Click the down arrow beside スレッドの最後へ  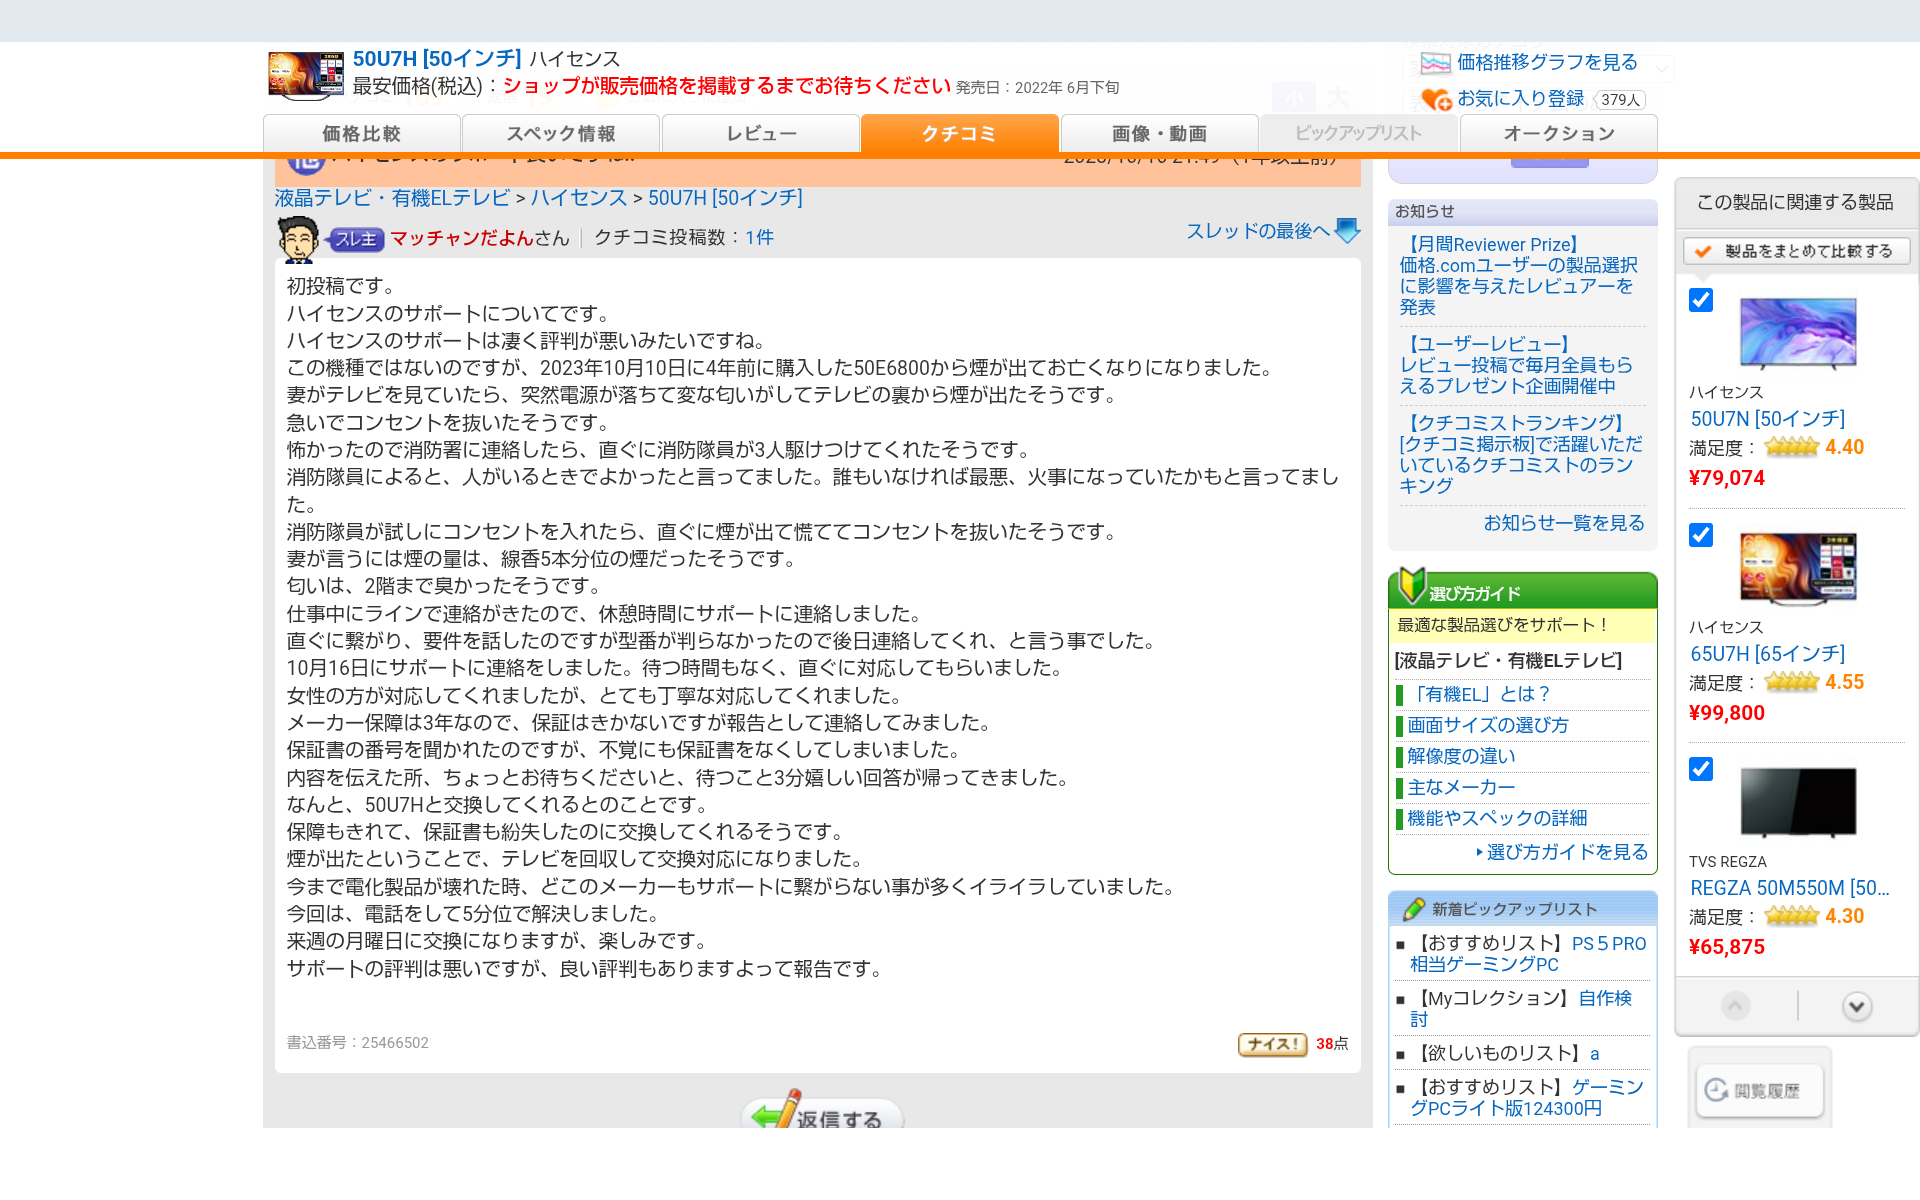point(1348,231)
